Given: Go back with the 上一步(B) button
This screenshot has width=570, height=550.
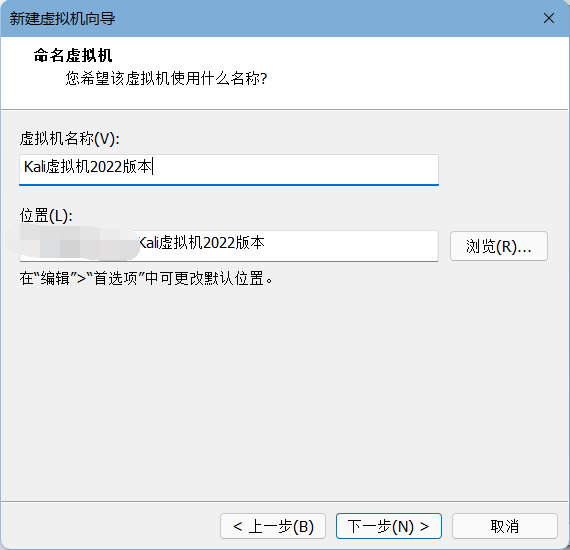Looking at the screenshot, I should click(273, 526).
